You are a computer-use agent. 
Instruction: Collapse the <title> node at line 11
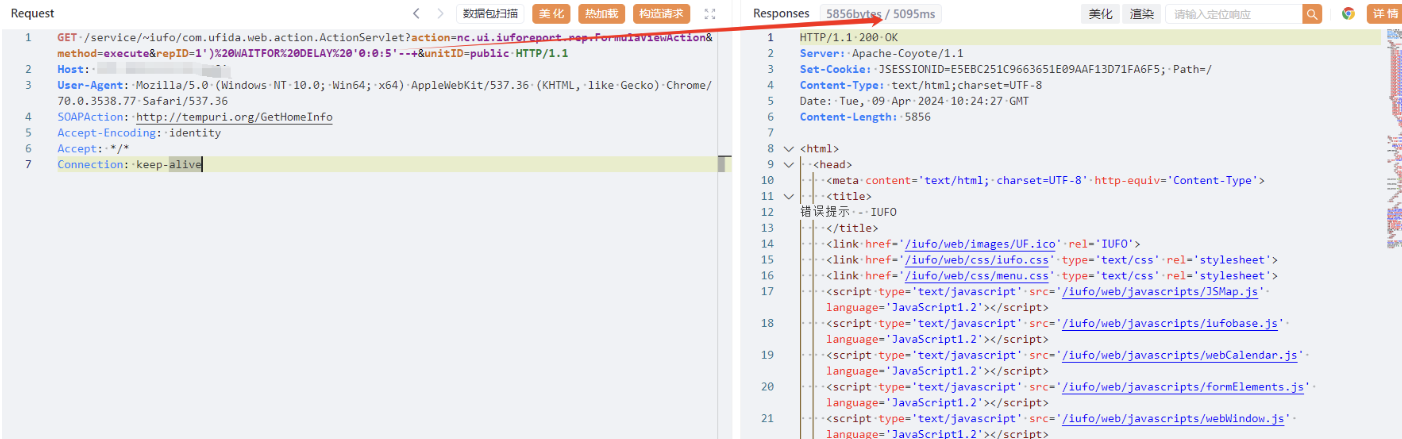click(788, 197)
